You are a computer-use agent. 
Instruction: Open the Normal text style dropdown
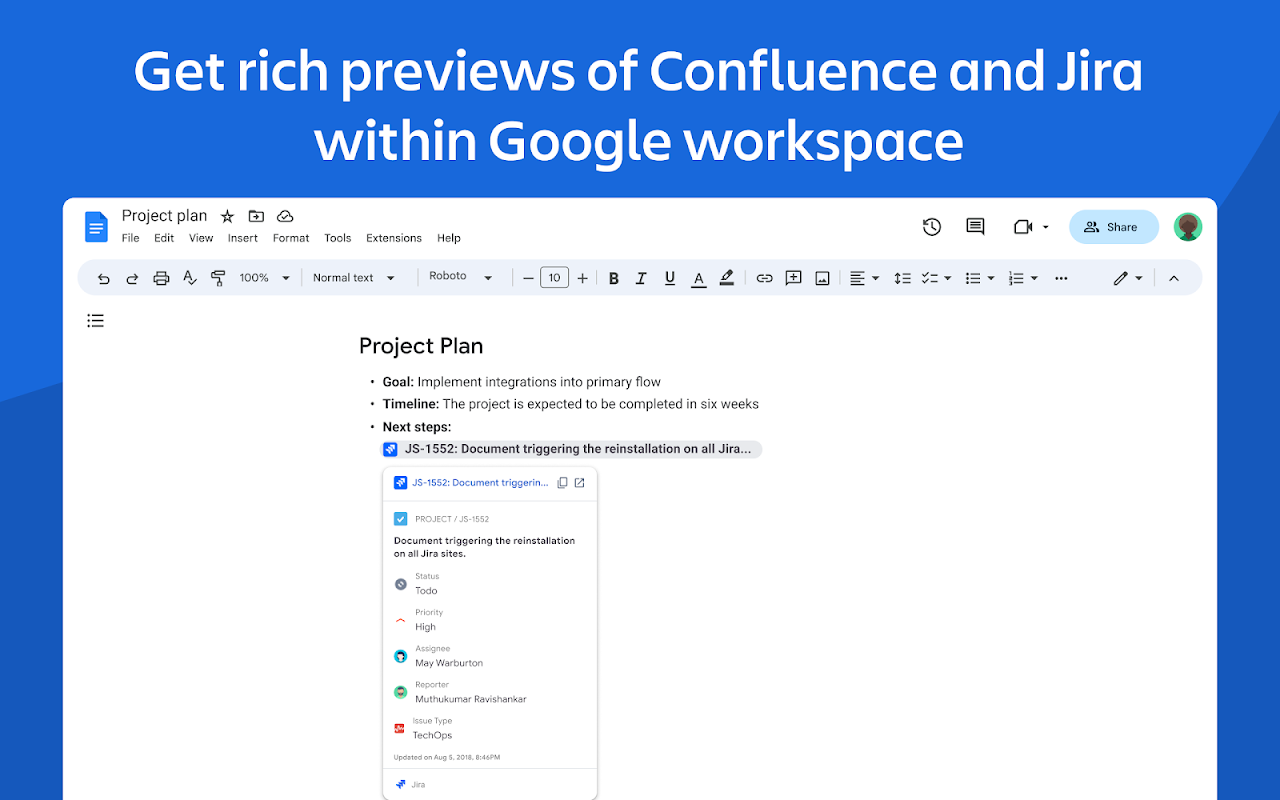354,278
